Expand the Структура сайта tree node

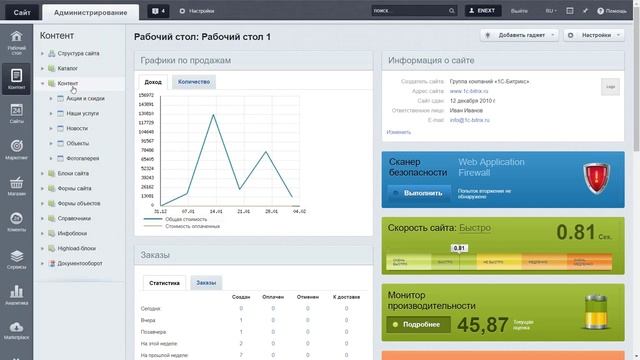pyautogui.click(x=42, y=53)
